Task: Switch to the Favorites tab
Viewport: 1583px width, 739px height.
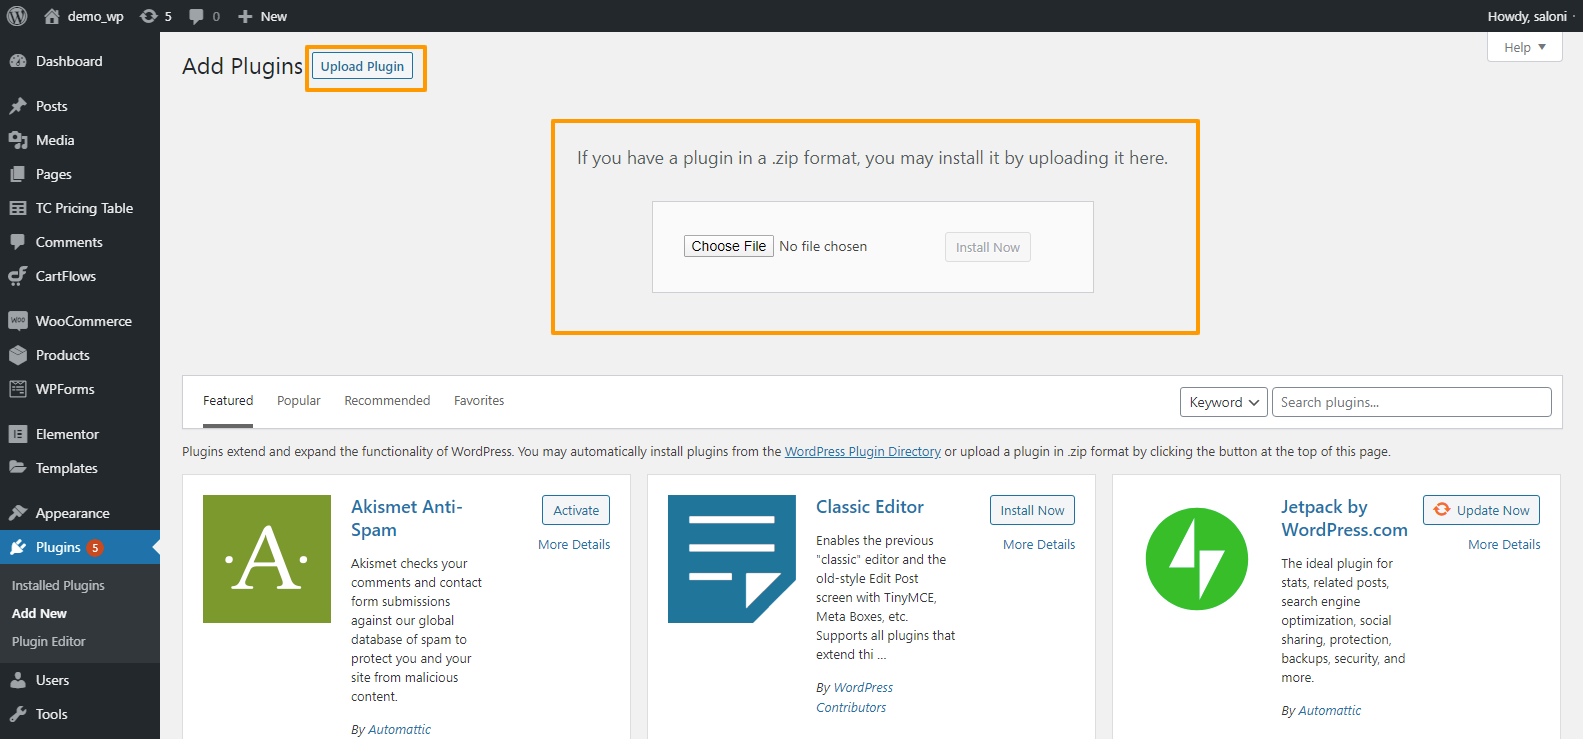Action: [479, 401]
